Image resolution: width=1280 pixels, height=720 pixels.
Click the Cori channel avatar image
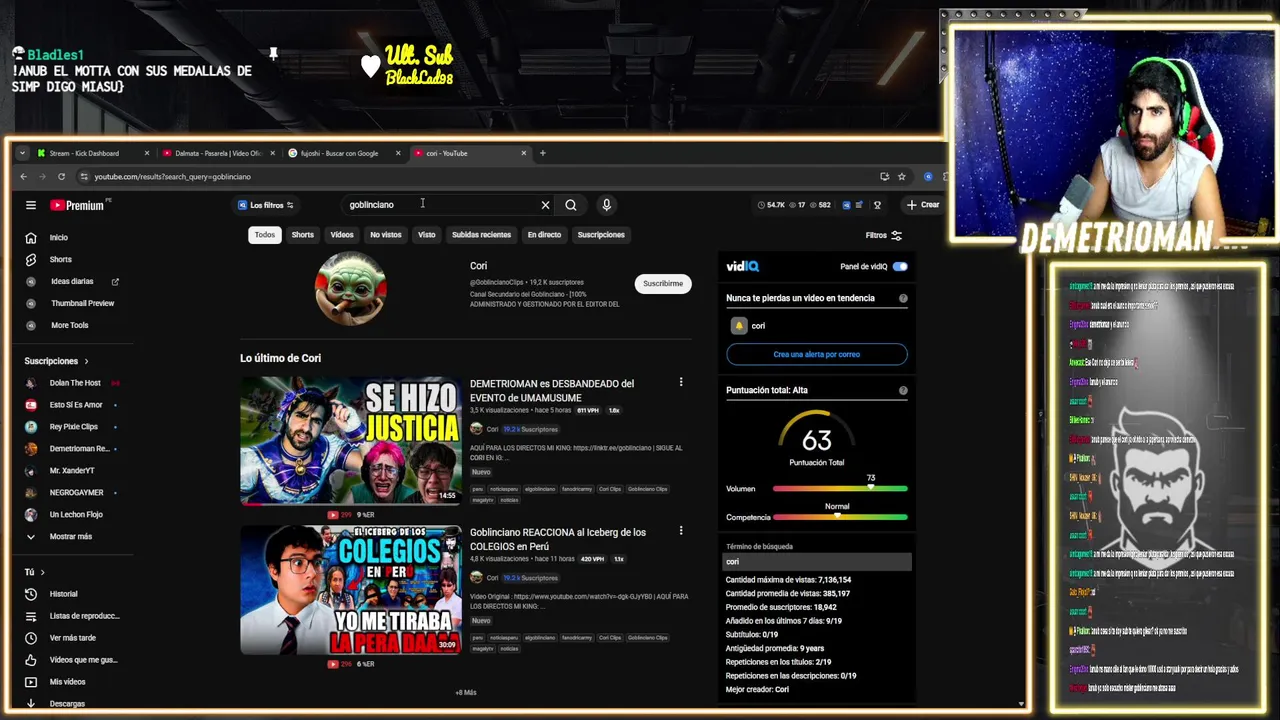(350, 288)
